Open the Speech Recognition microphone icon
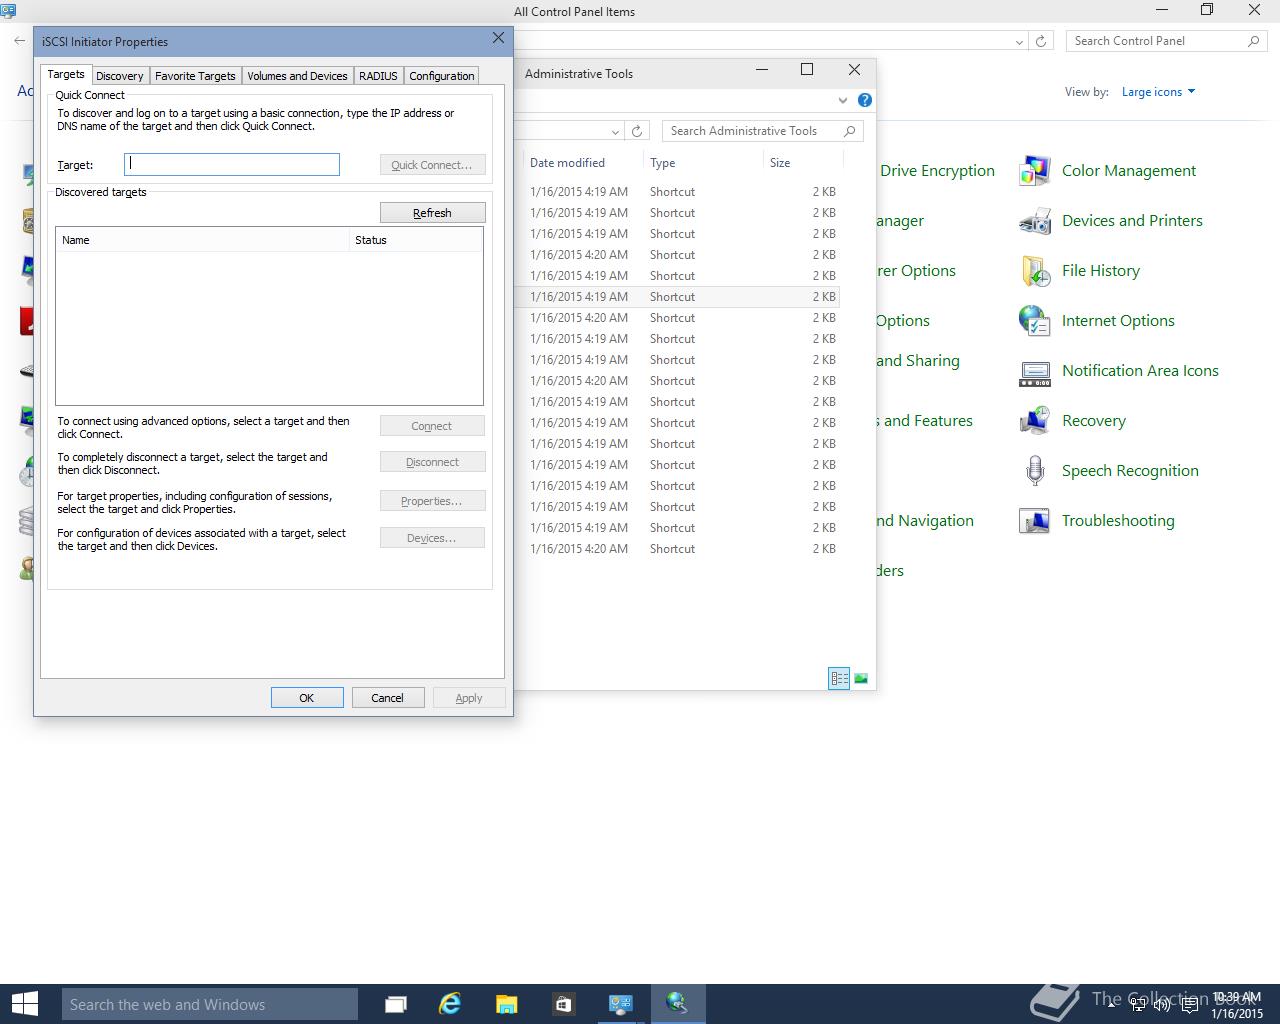 [1034, 471]
